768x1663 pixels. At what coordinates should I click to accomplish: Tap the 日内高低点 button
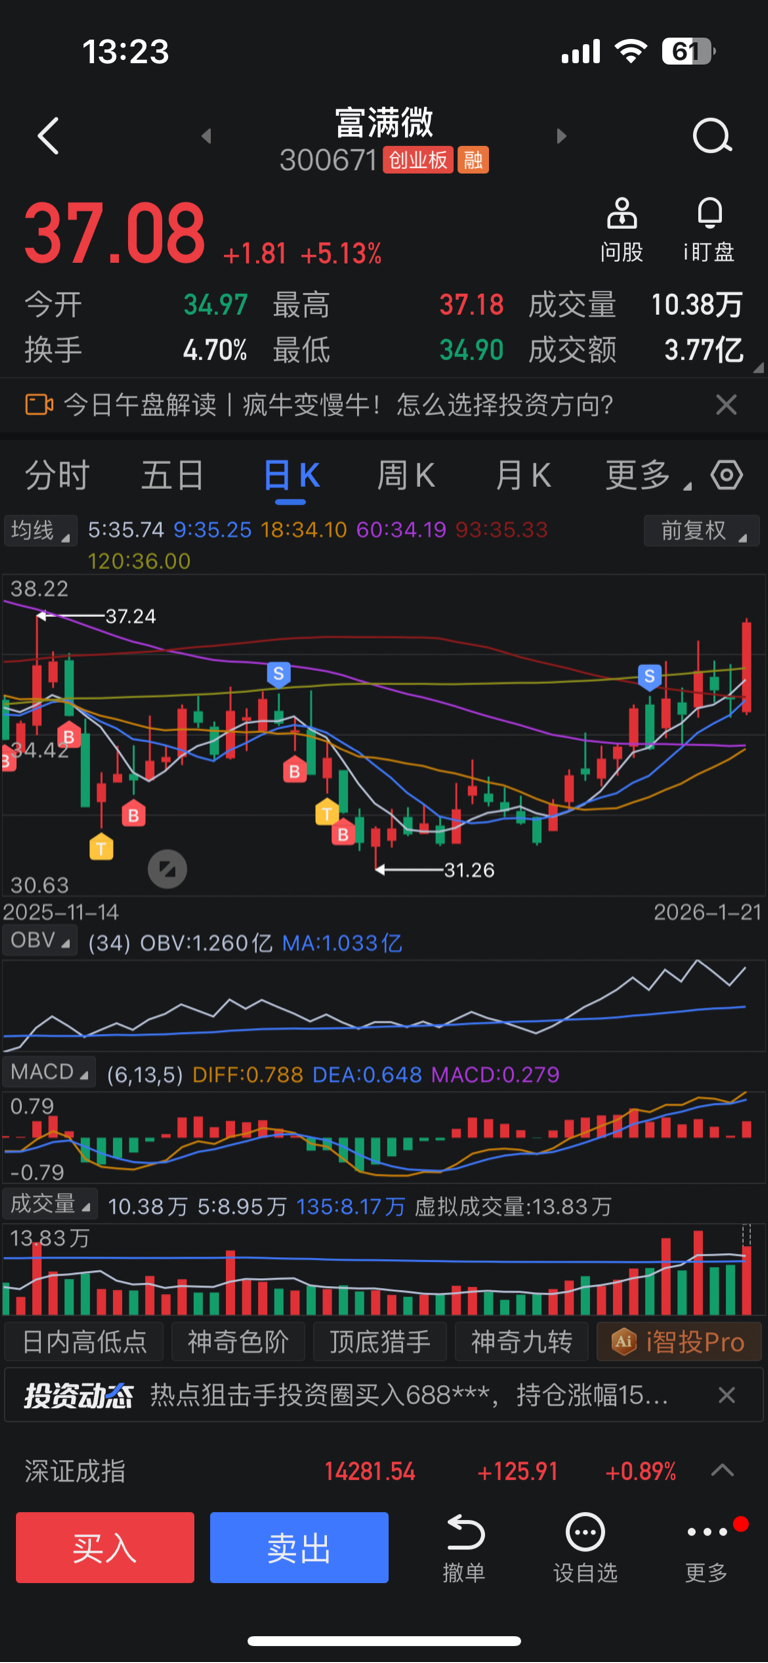tap(85, 1341)
